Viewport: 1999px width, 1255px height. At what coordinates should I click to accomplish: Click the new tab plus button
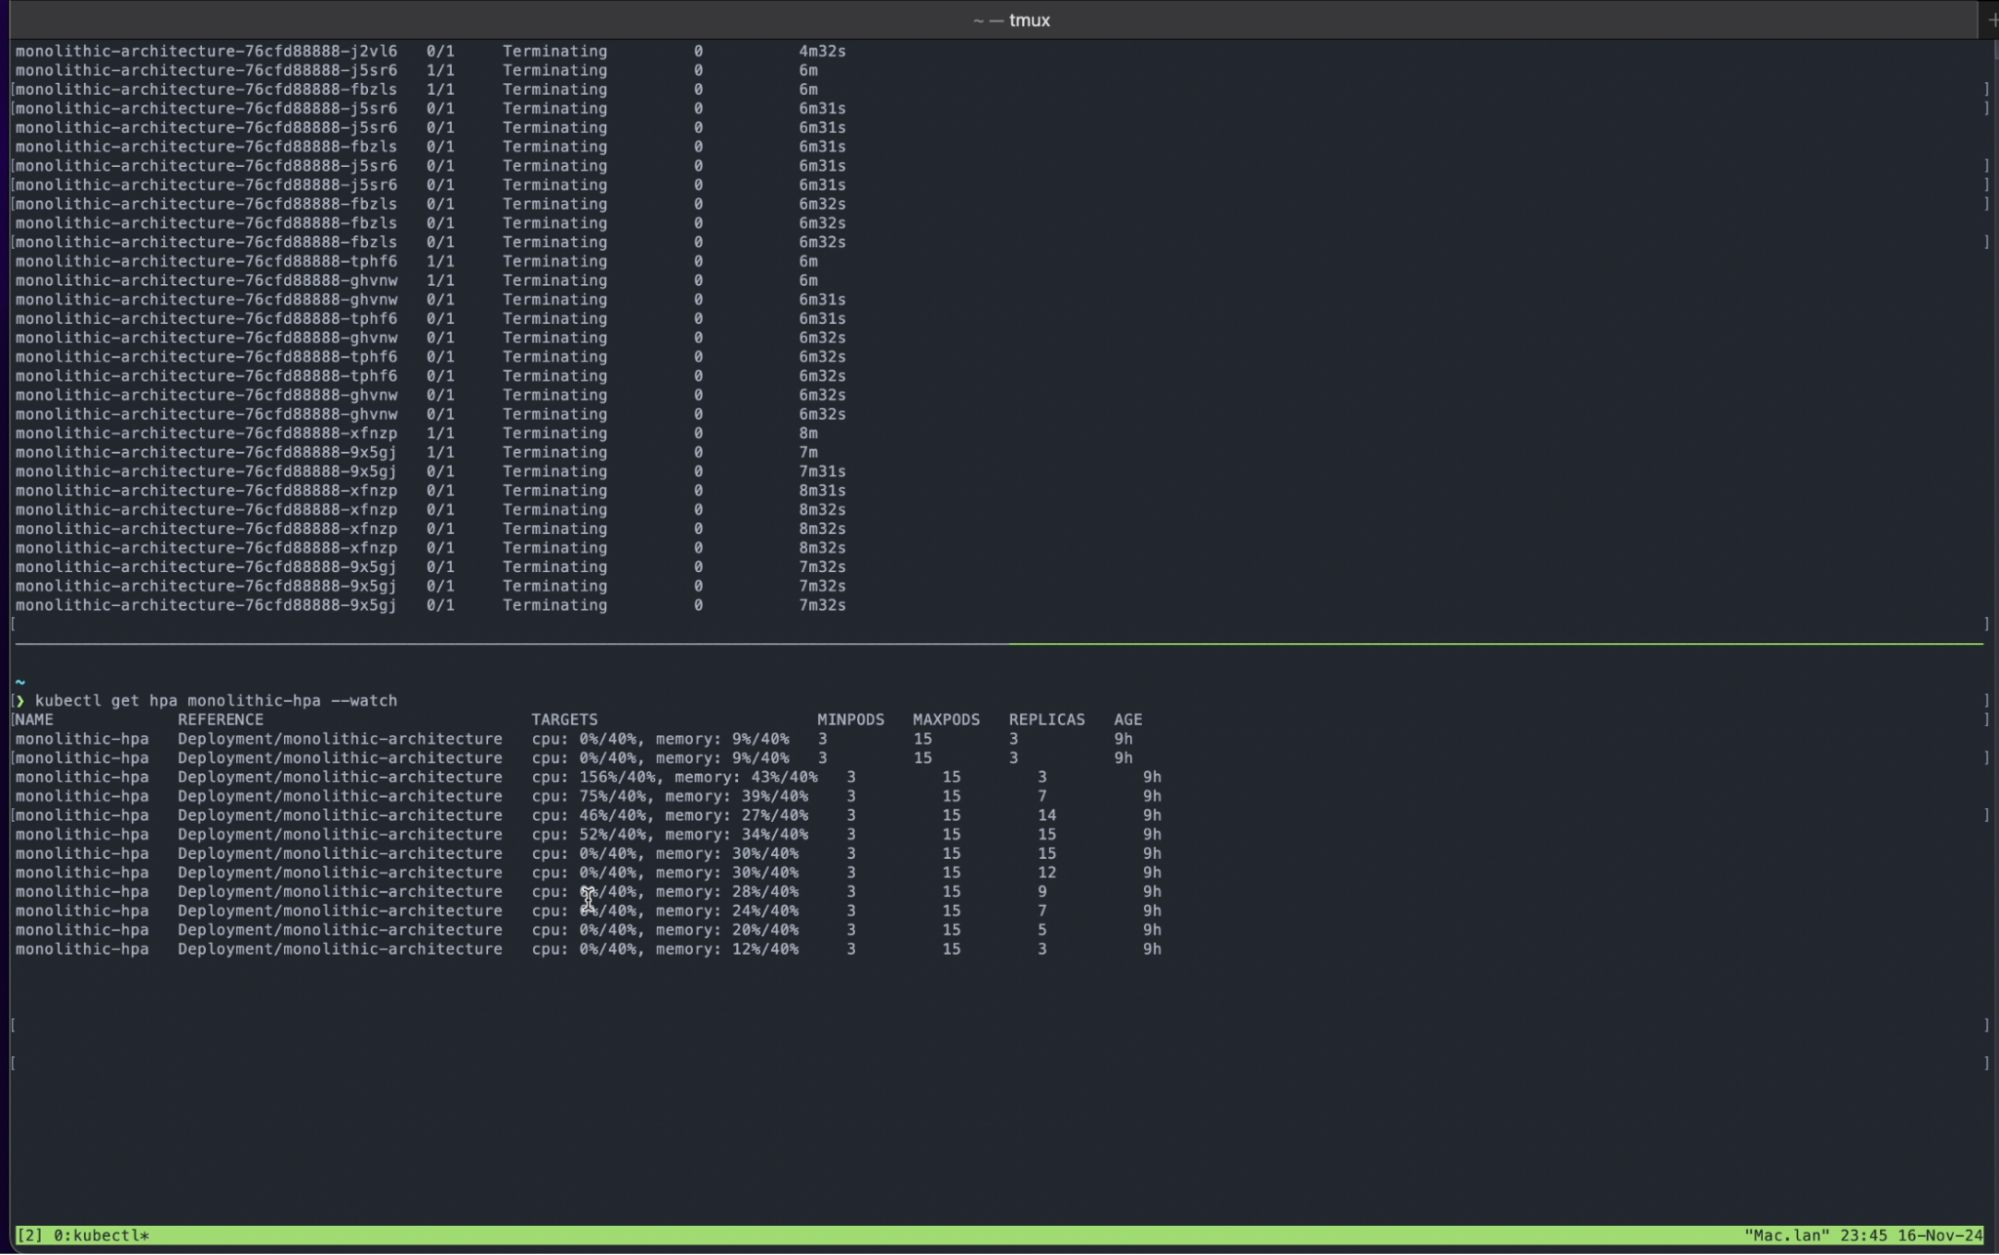click(1991, 19)
